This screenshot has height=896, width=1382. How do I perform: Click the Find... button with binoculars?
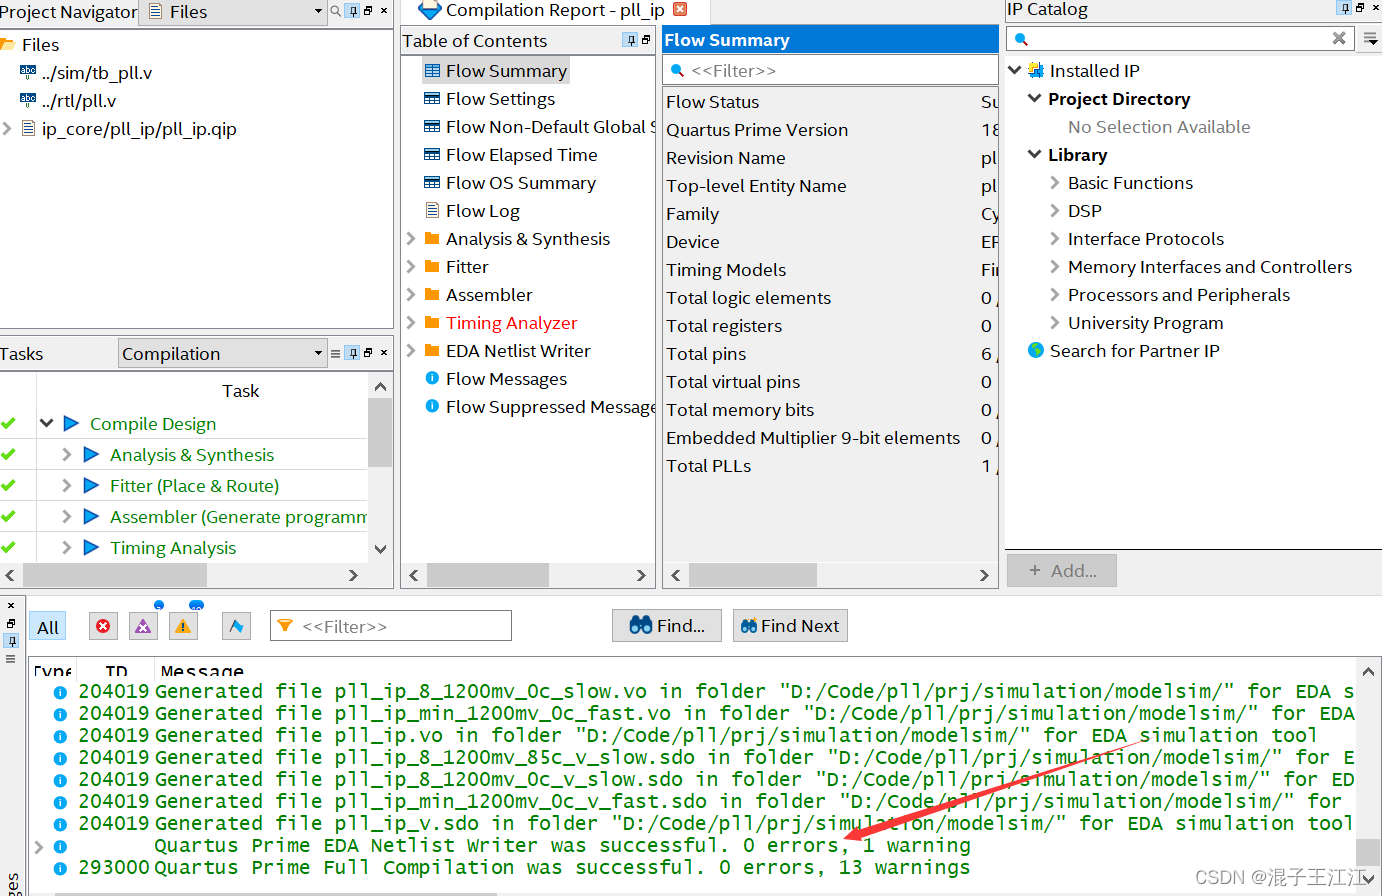point(667,626)
